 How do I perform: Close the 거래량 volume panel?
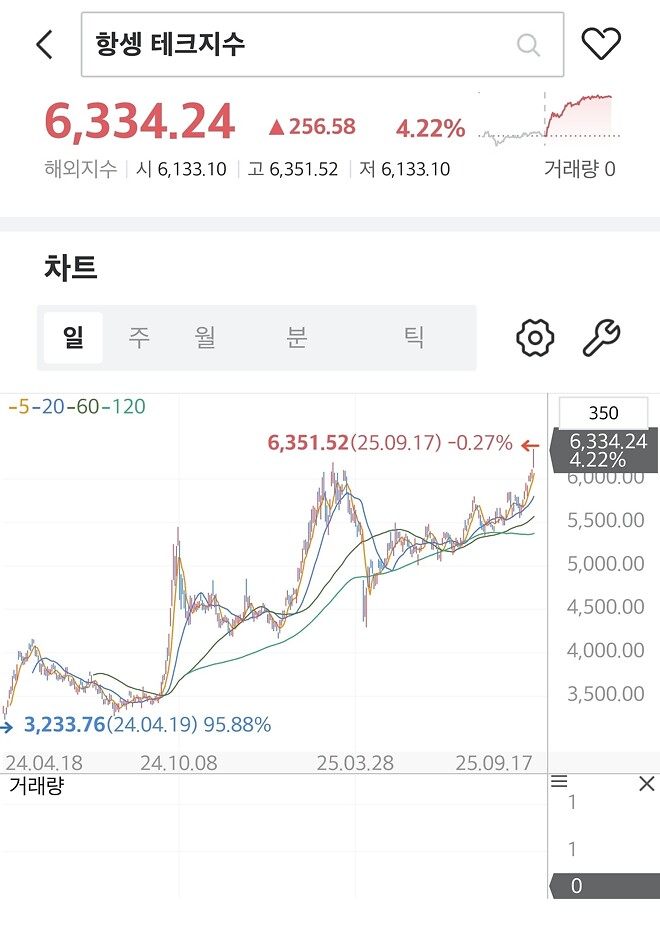pos(646,784)
